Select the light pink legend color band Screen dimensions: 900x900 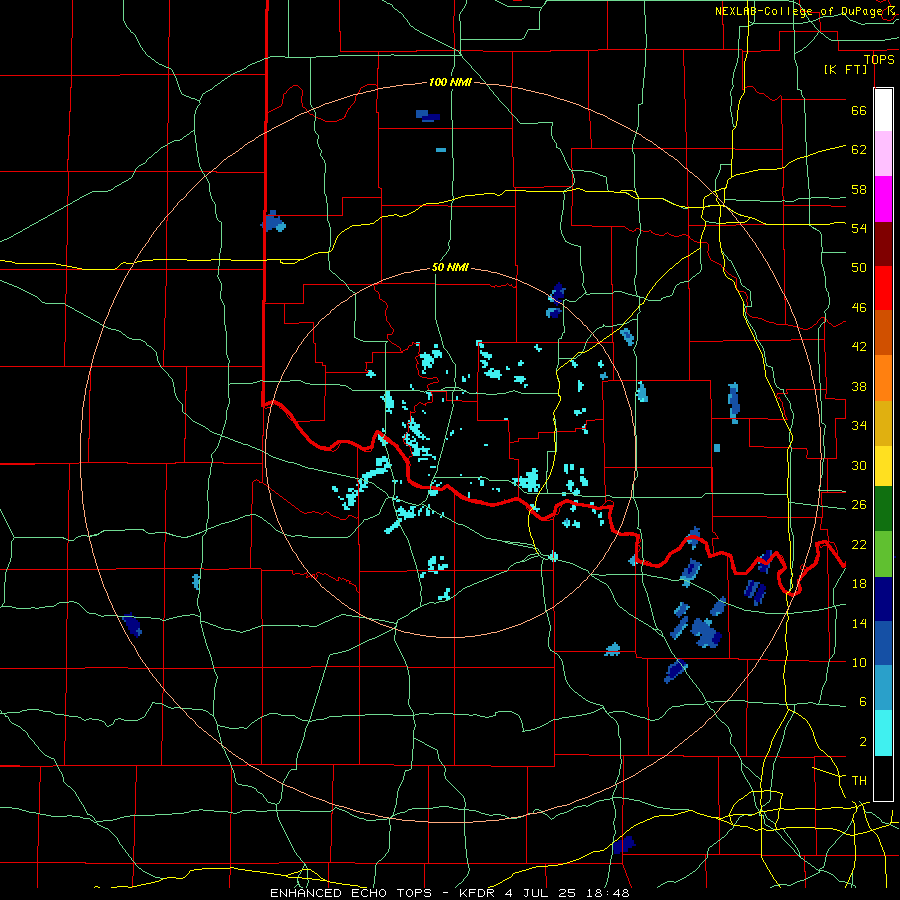883,154
